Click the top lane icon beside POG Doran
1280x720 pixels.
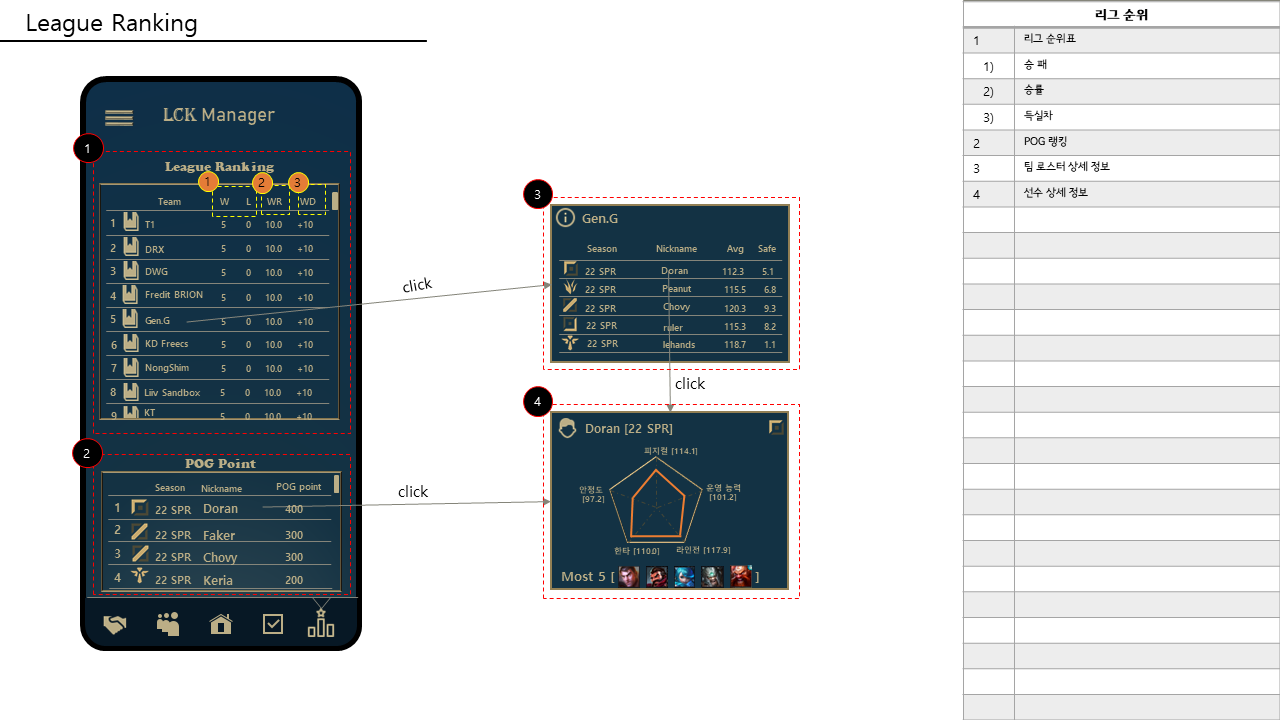[139, 508]
